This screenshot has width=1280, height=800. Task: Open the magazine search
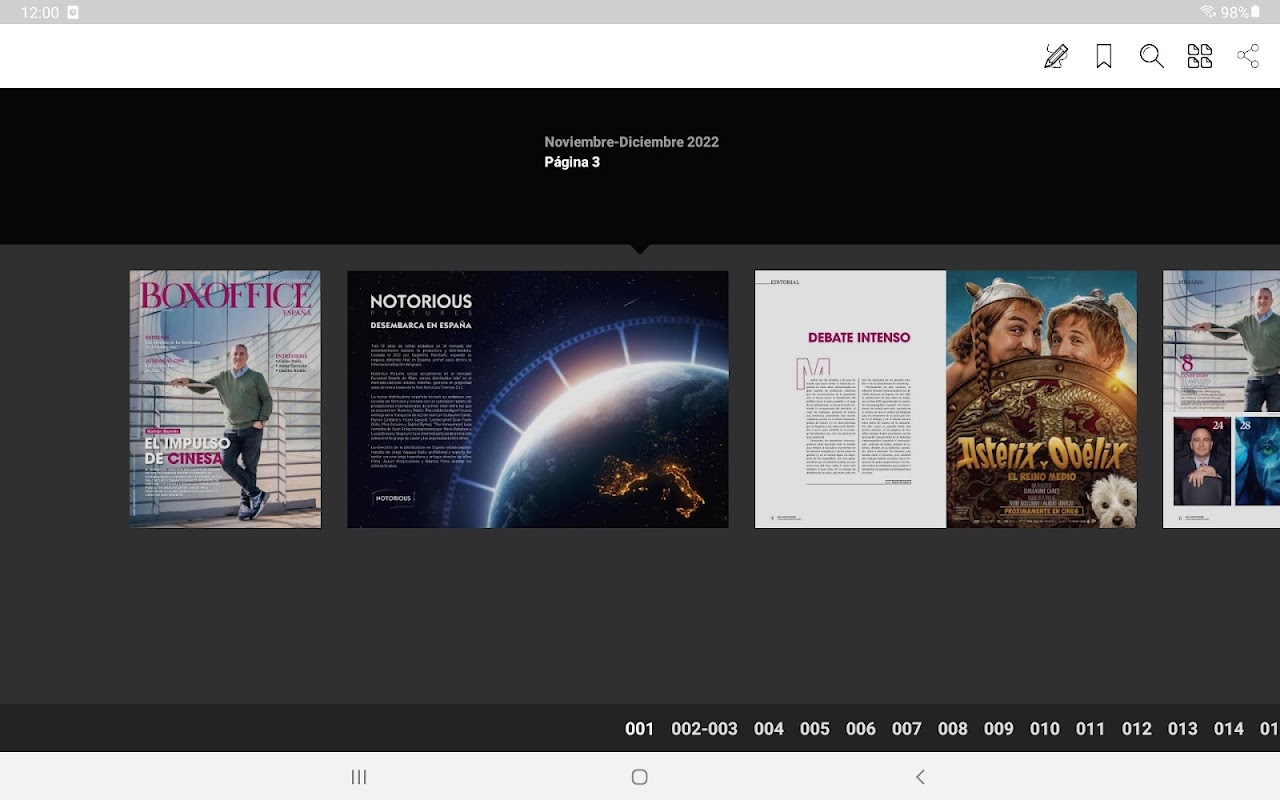click(x=1151, y=56)
